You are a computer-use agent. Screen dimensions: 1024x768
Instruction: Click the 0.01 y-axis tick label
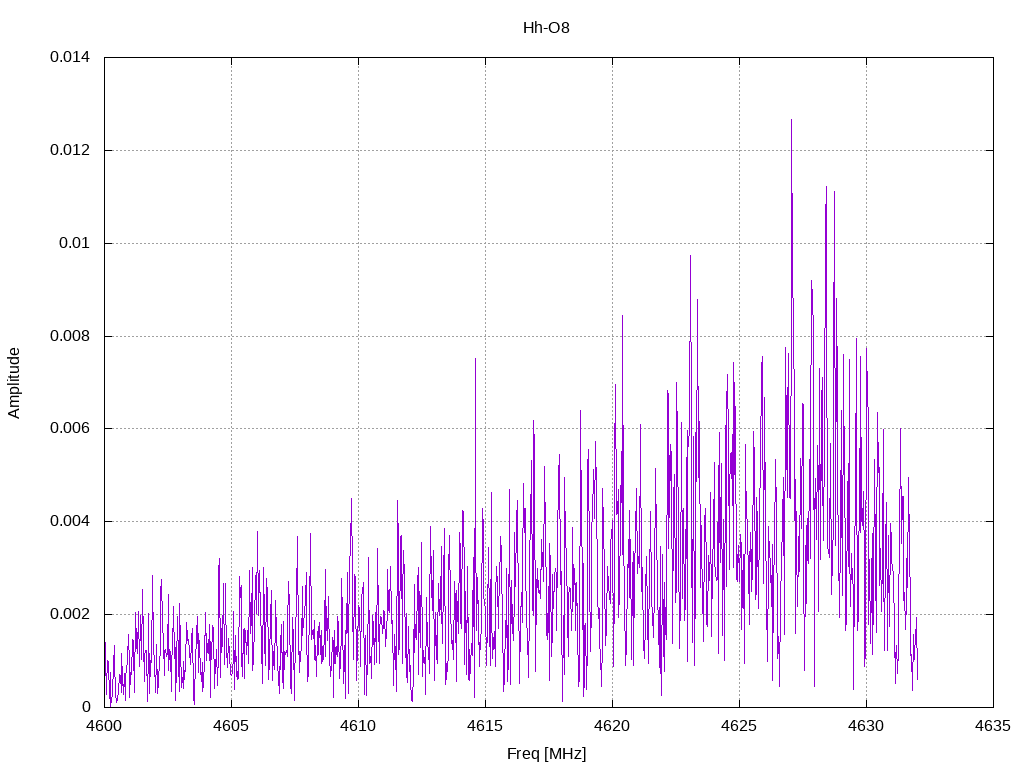[x=74, y=243]
